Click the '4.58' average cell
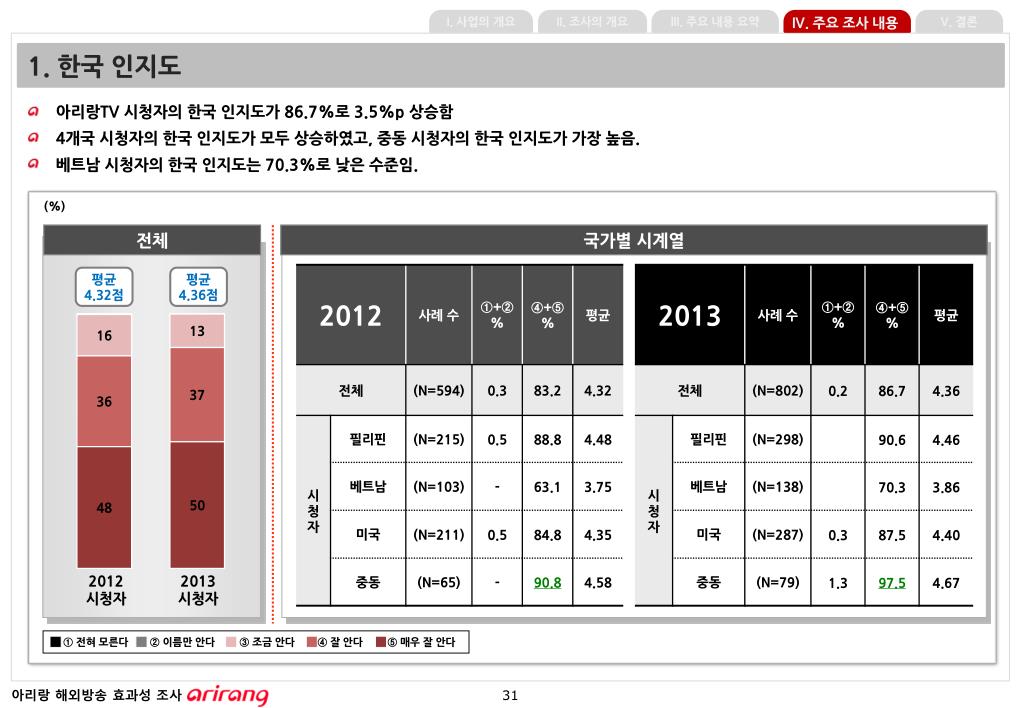The image size is (1023, 708). [598, 583]
